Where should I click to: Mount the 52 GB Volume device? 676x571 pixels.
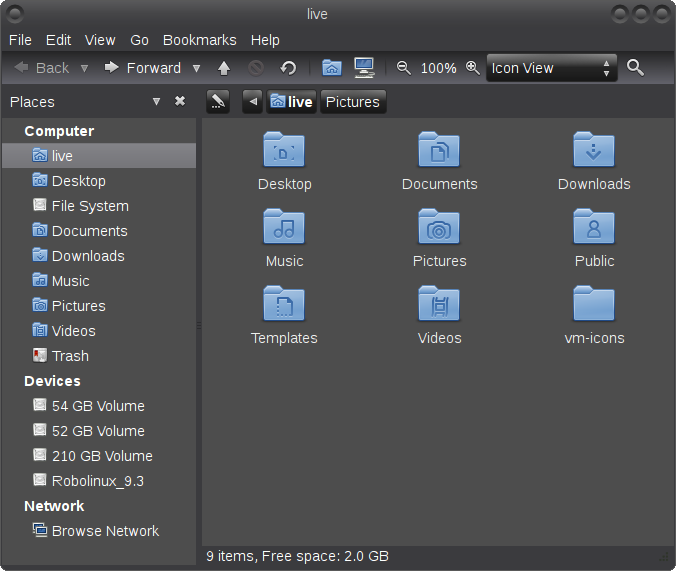pyautogui.click(x=99, y=431)
